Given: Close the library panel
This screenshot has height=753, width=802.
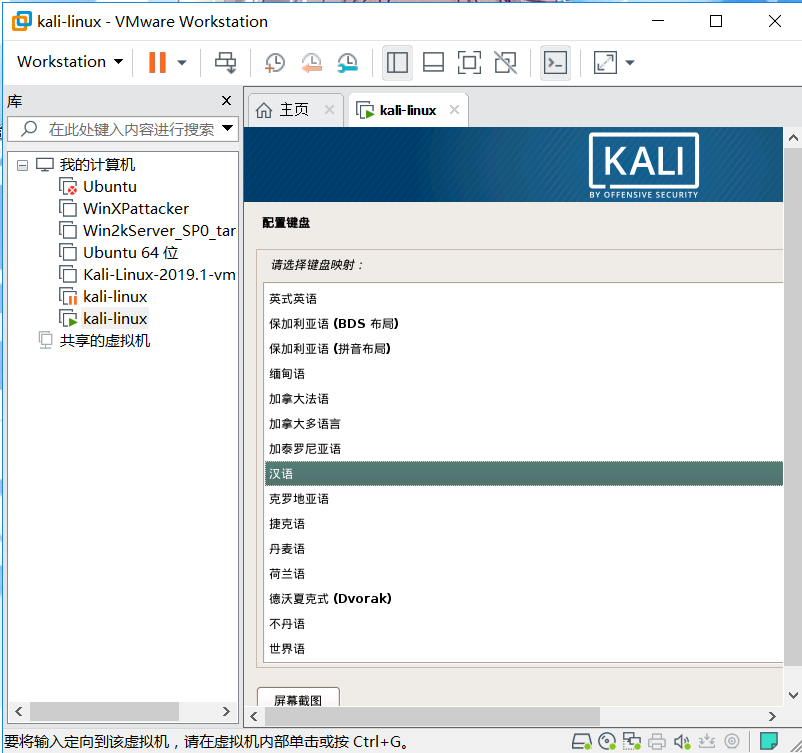Looking at the screenshot, I should 226,101.
